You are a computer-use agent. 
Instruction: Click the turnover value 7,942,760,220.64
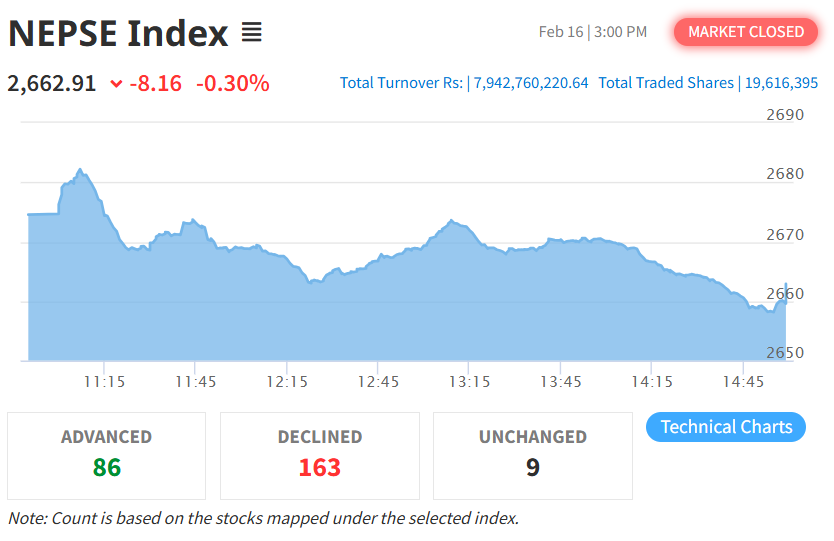pos(530,83)
